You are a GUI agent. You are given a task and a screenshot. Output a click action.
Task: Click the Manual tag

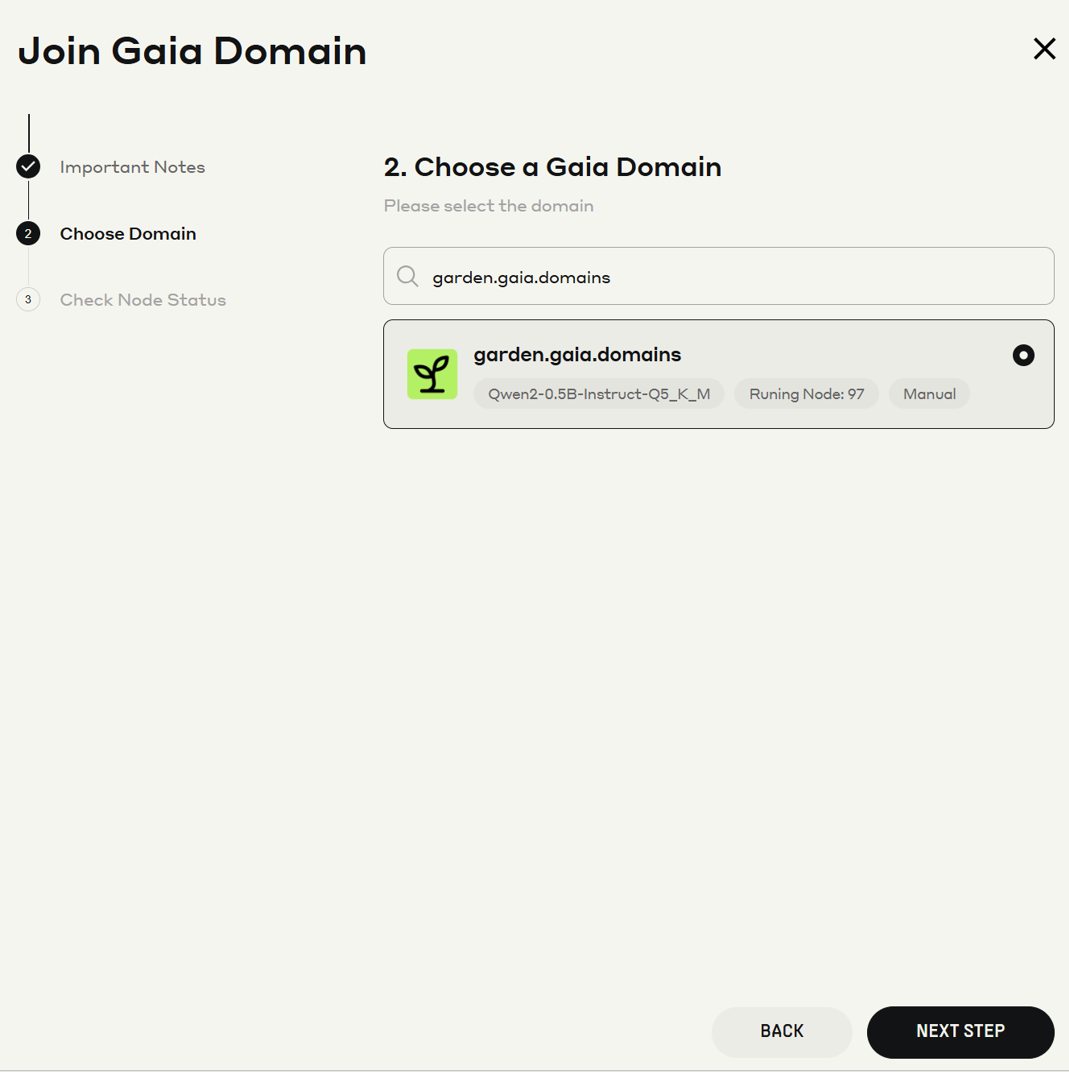coord(930,394)
